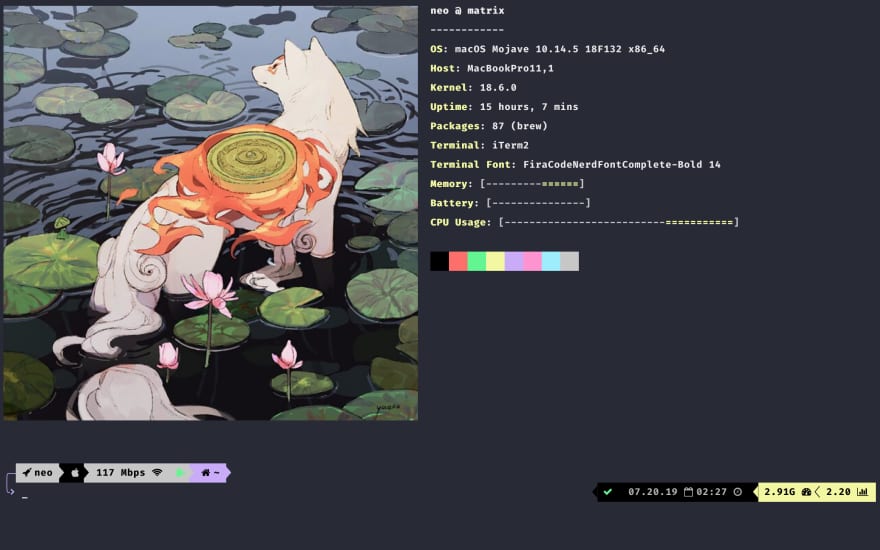Click the green status dot in prompt

click(x=180, y=473)
